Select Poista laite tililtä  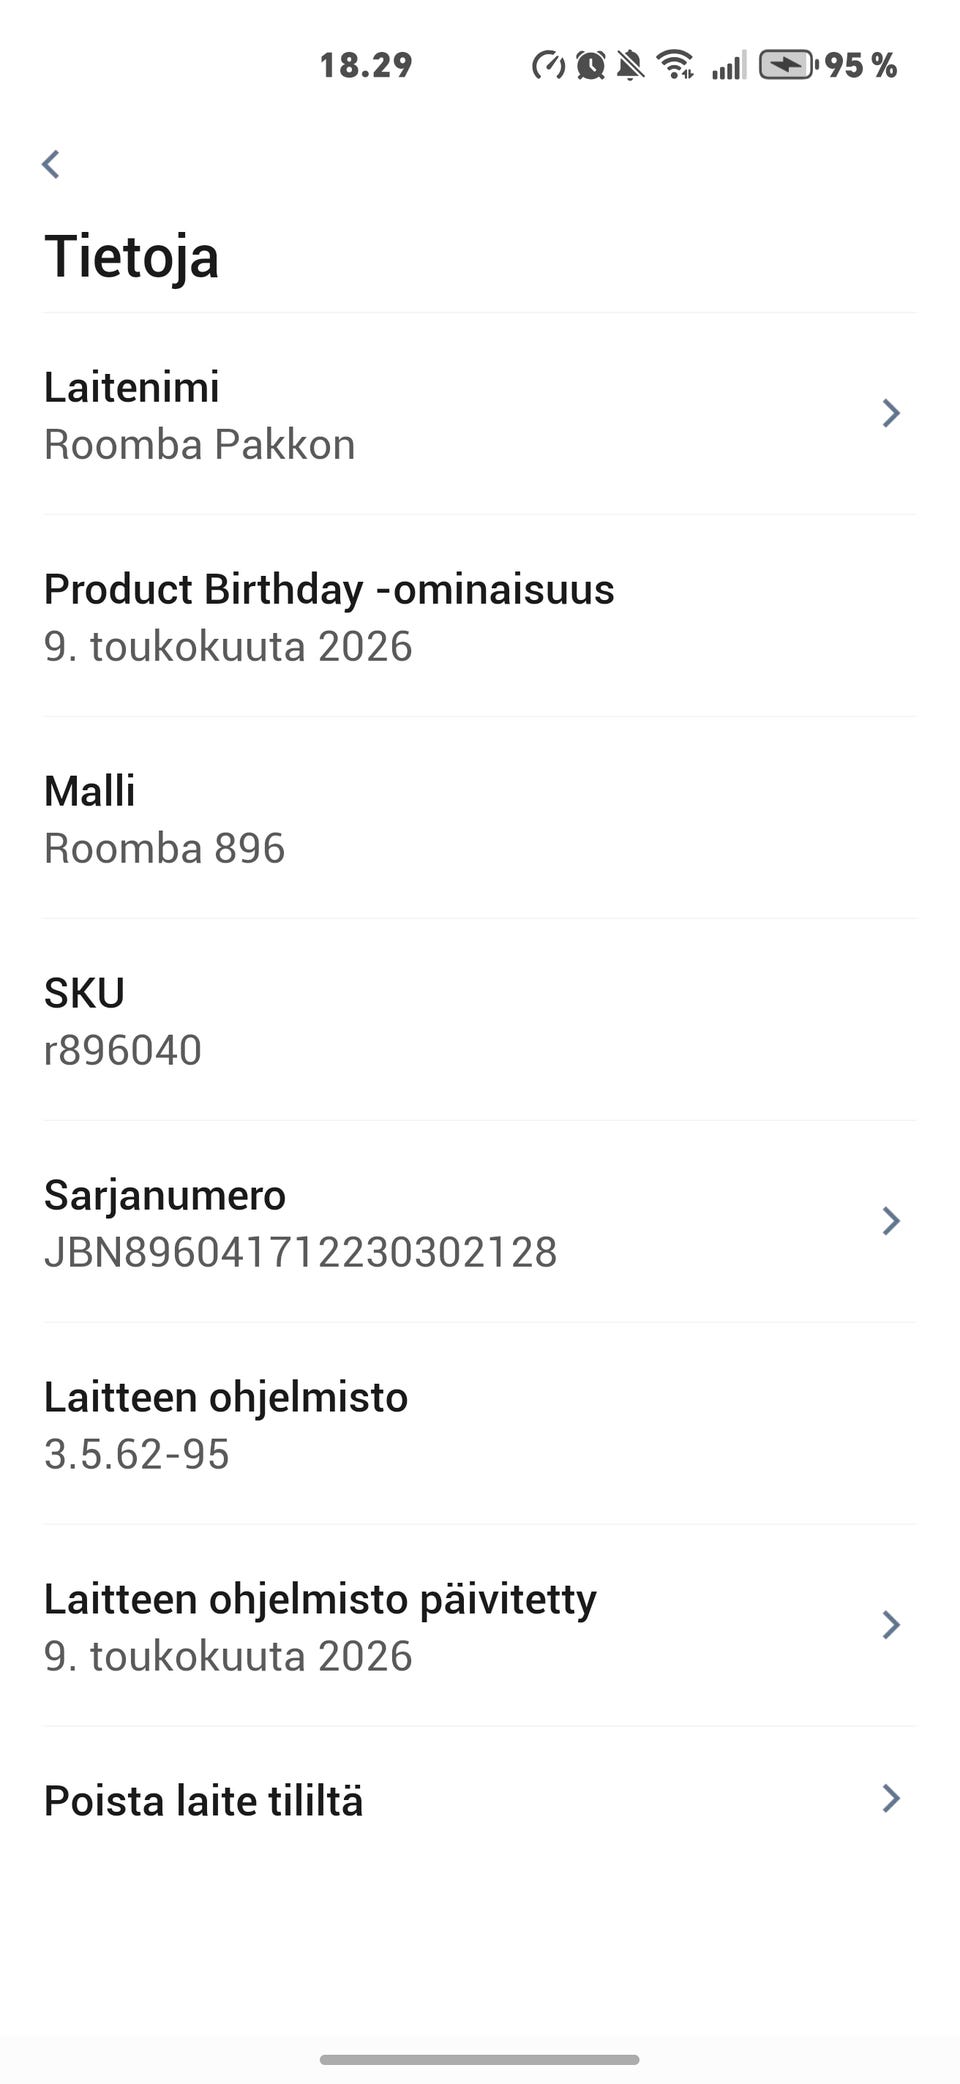480,1801
